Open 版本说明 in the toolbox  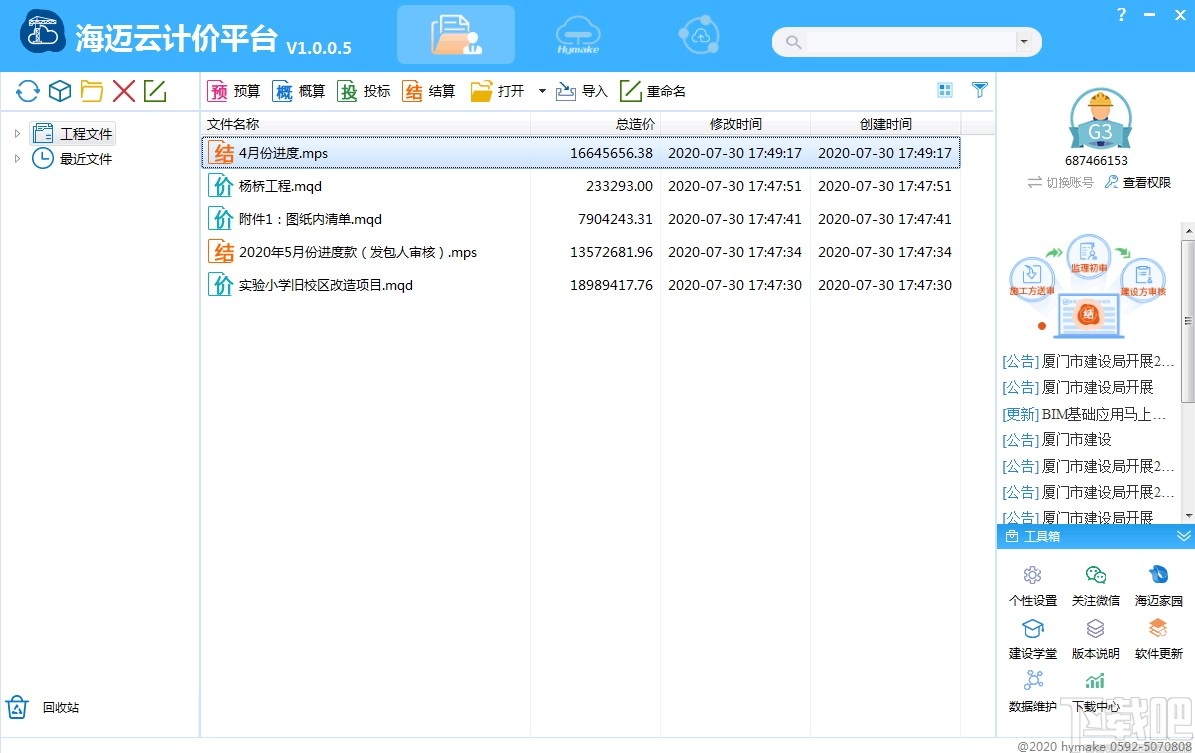point(1096,639)
